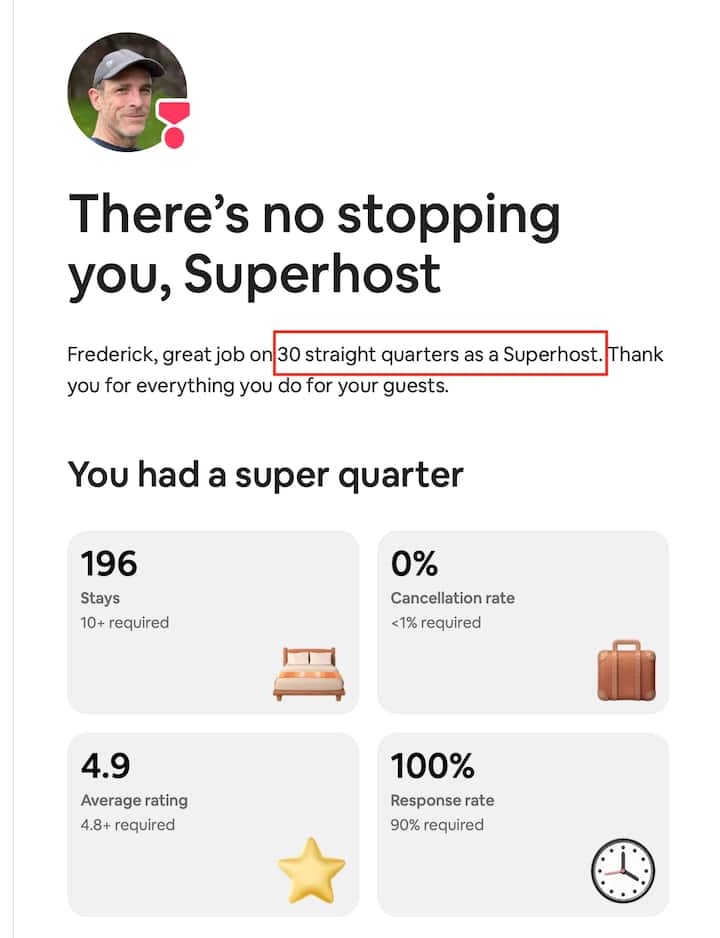
Task: Click the 4.9 rating value
Action: (105, 766)
